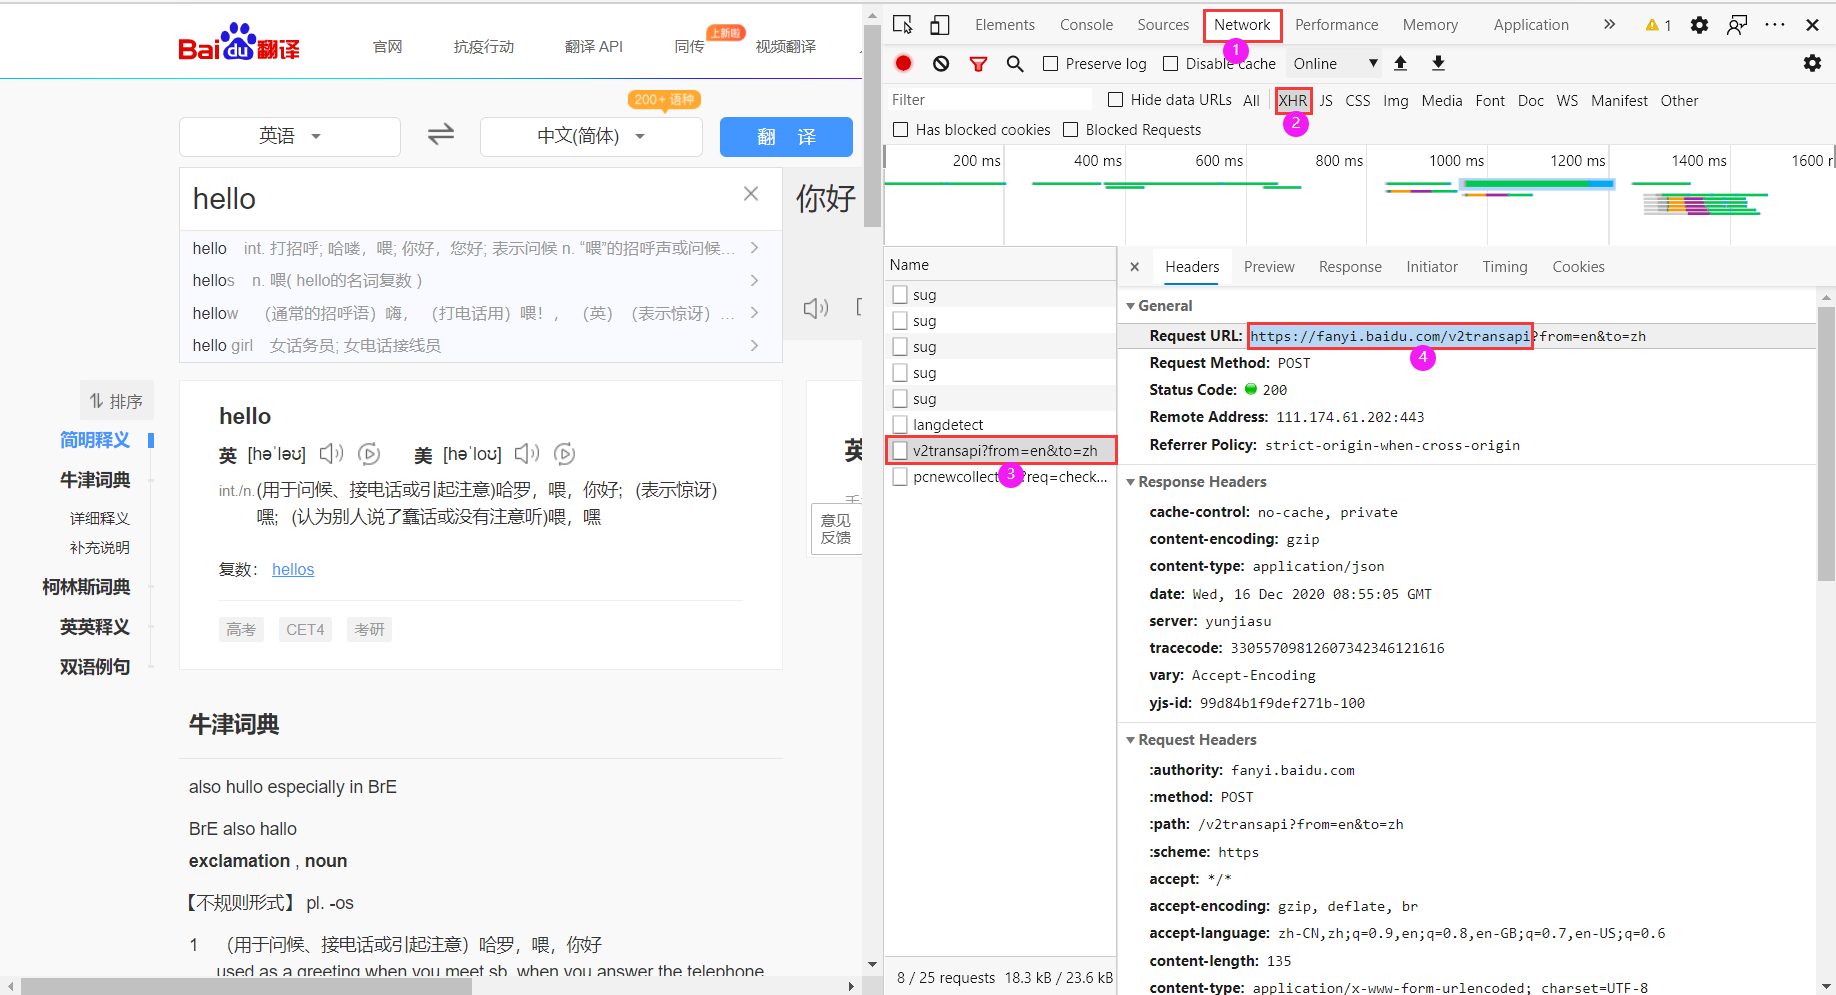Click page horizontal scrollbar thumb
The width and height of the screenshot is (1836, 995).
click(246, 986)
